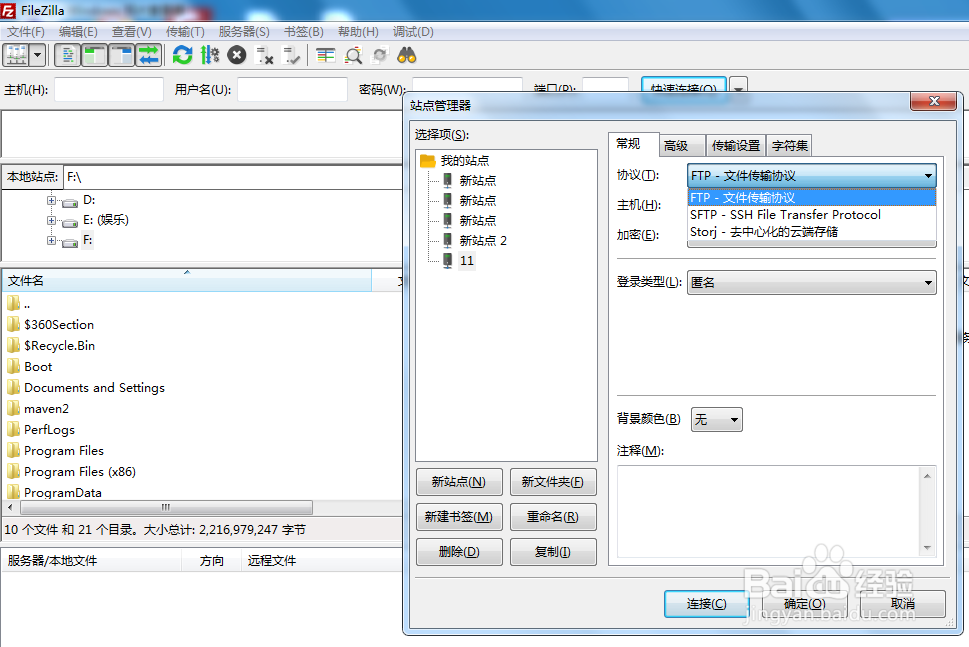The image size is (969, 647).
Task: Select the $Recycle.Bin folder
Action: 59,345
